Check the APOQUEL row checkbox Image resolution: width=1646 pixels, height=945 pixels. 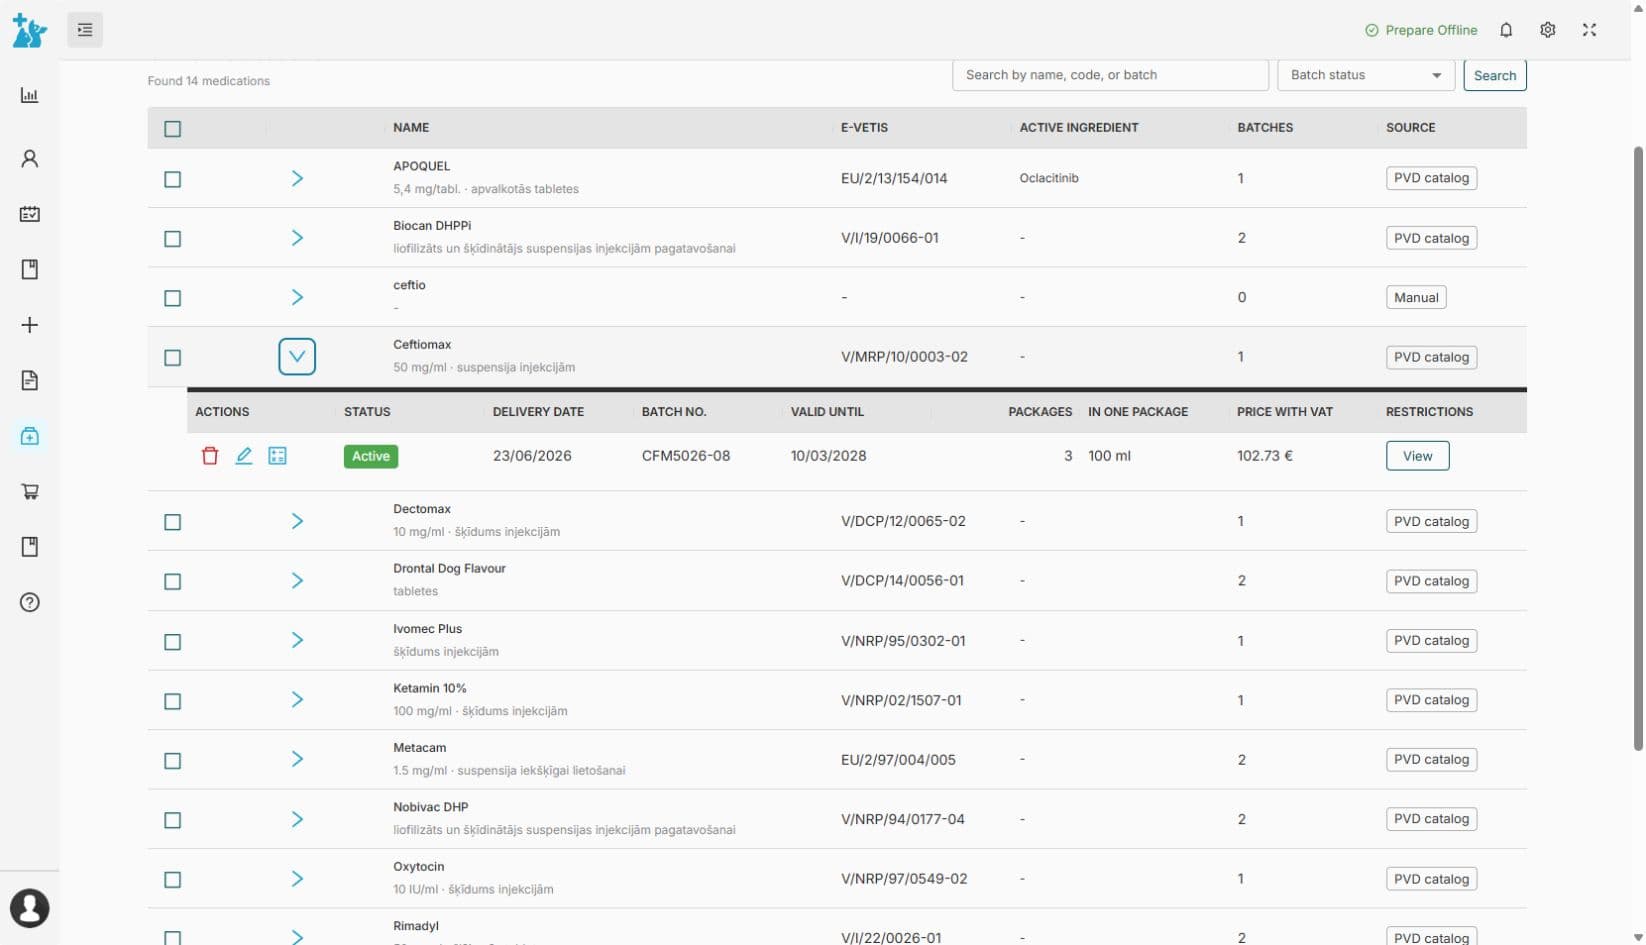click(x=173, y=179)
